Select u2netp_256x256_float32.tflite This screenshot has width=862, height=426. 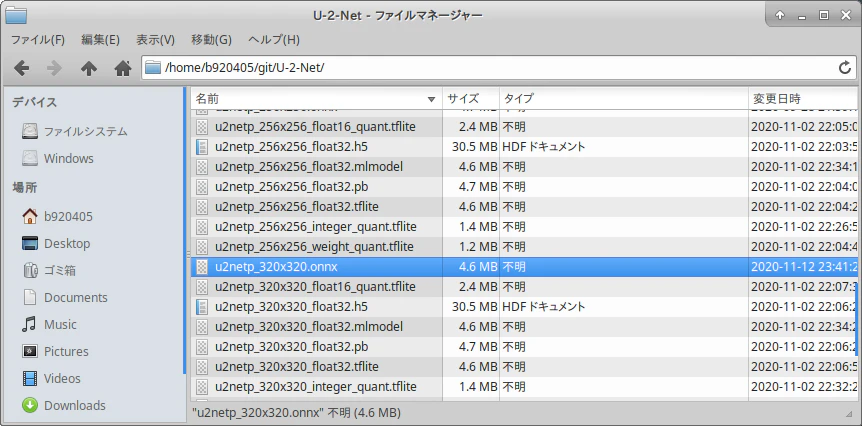click(x=296, y=207)
